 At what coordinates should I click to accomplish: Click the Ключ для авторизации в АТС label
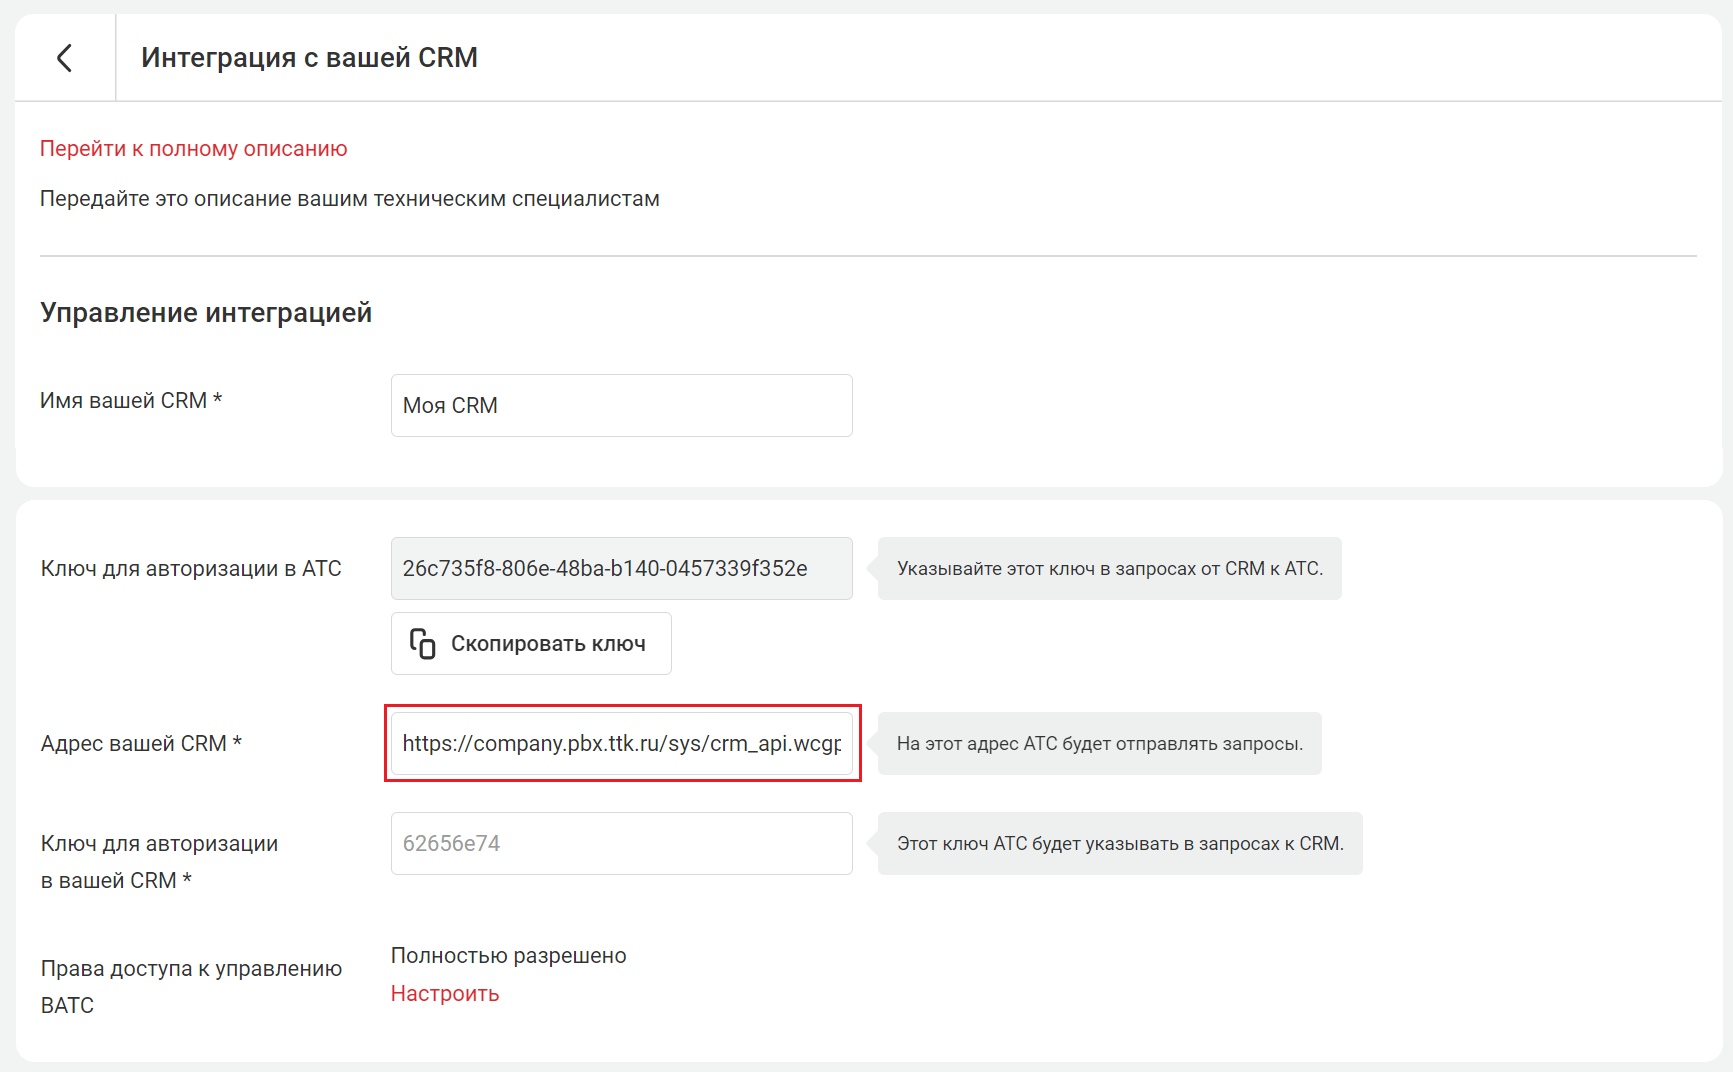click(x=191, y=569)
